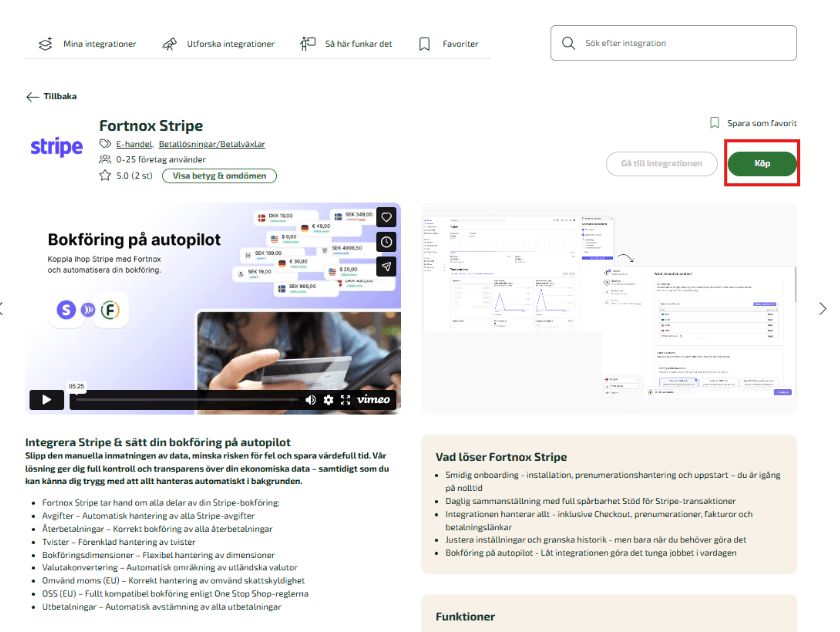Open video settings gear icon
840x632 pixels.
click(x=328, y=400)
